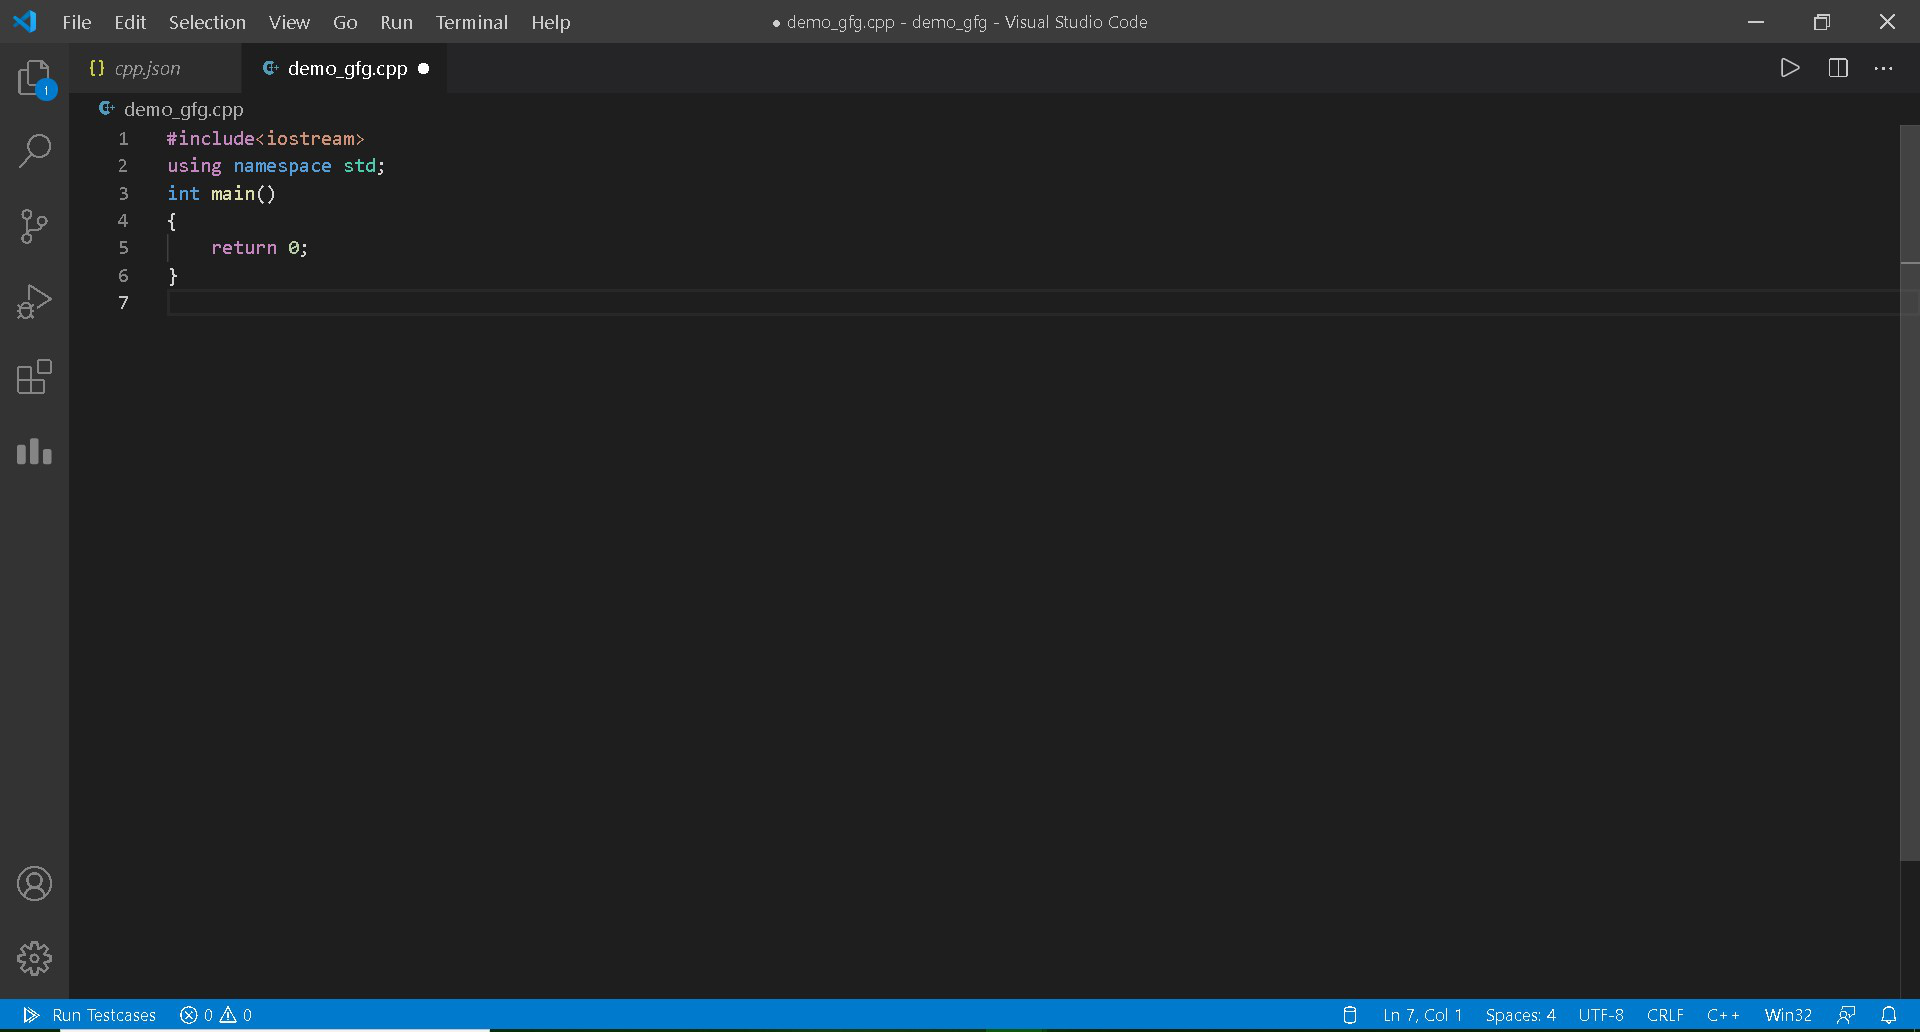Click the #include<iostream> code line
The height and width of the screenshot is (1032, 1920).
tap(265, 138)
